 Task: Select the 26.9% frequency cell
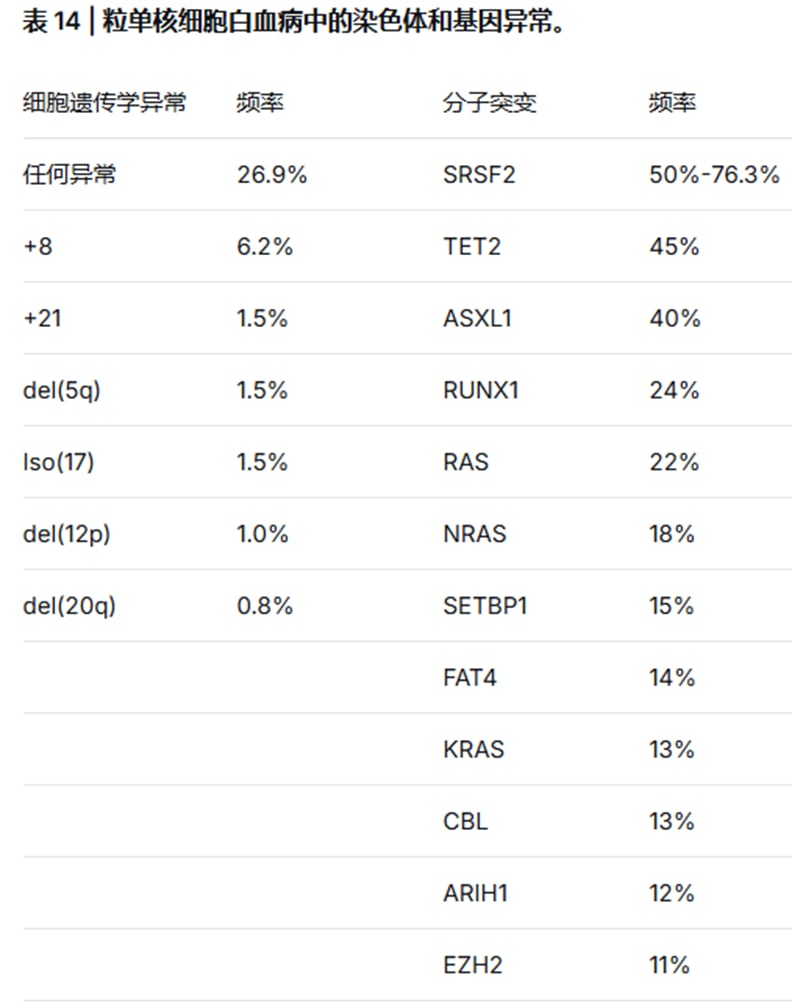[x=272, y=175]
